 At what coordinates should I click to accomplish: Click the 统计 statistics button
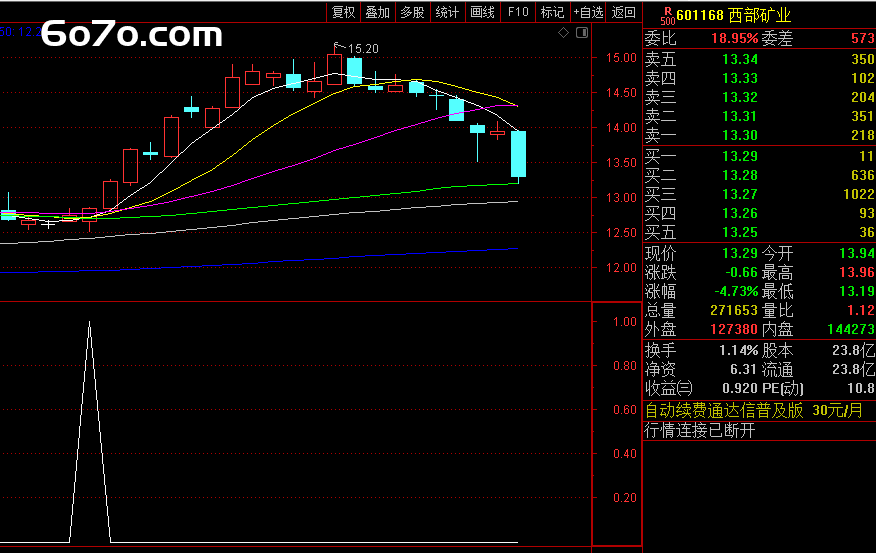point(447,12)
